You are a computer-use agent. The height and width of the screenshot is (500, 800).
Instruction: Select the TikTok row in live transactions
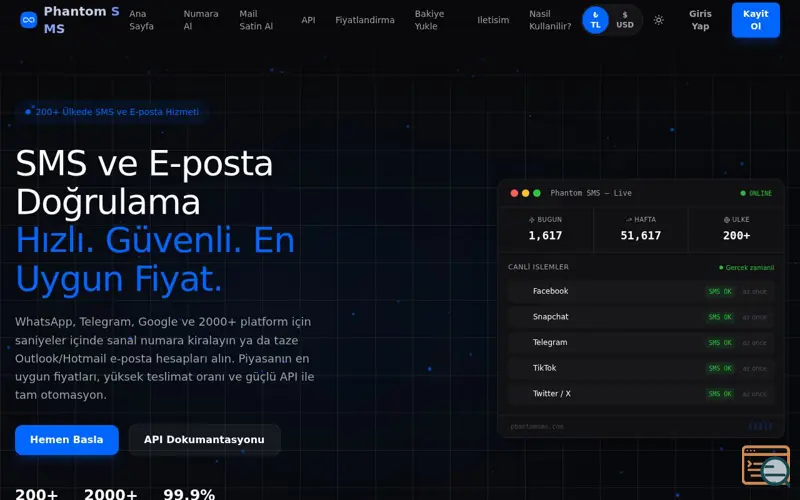(641, 368)
